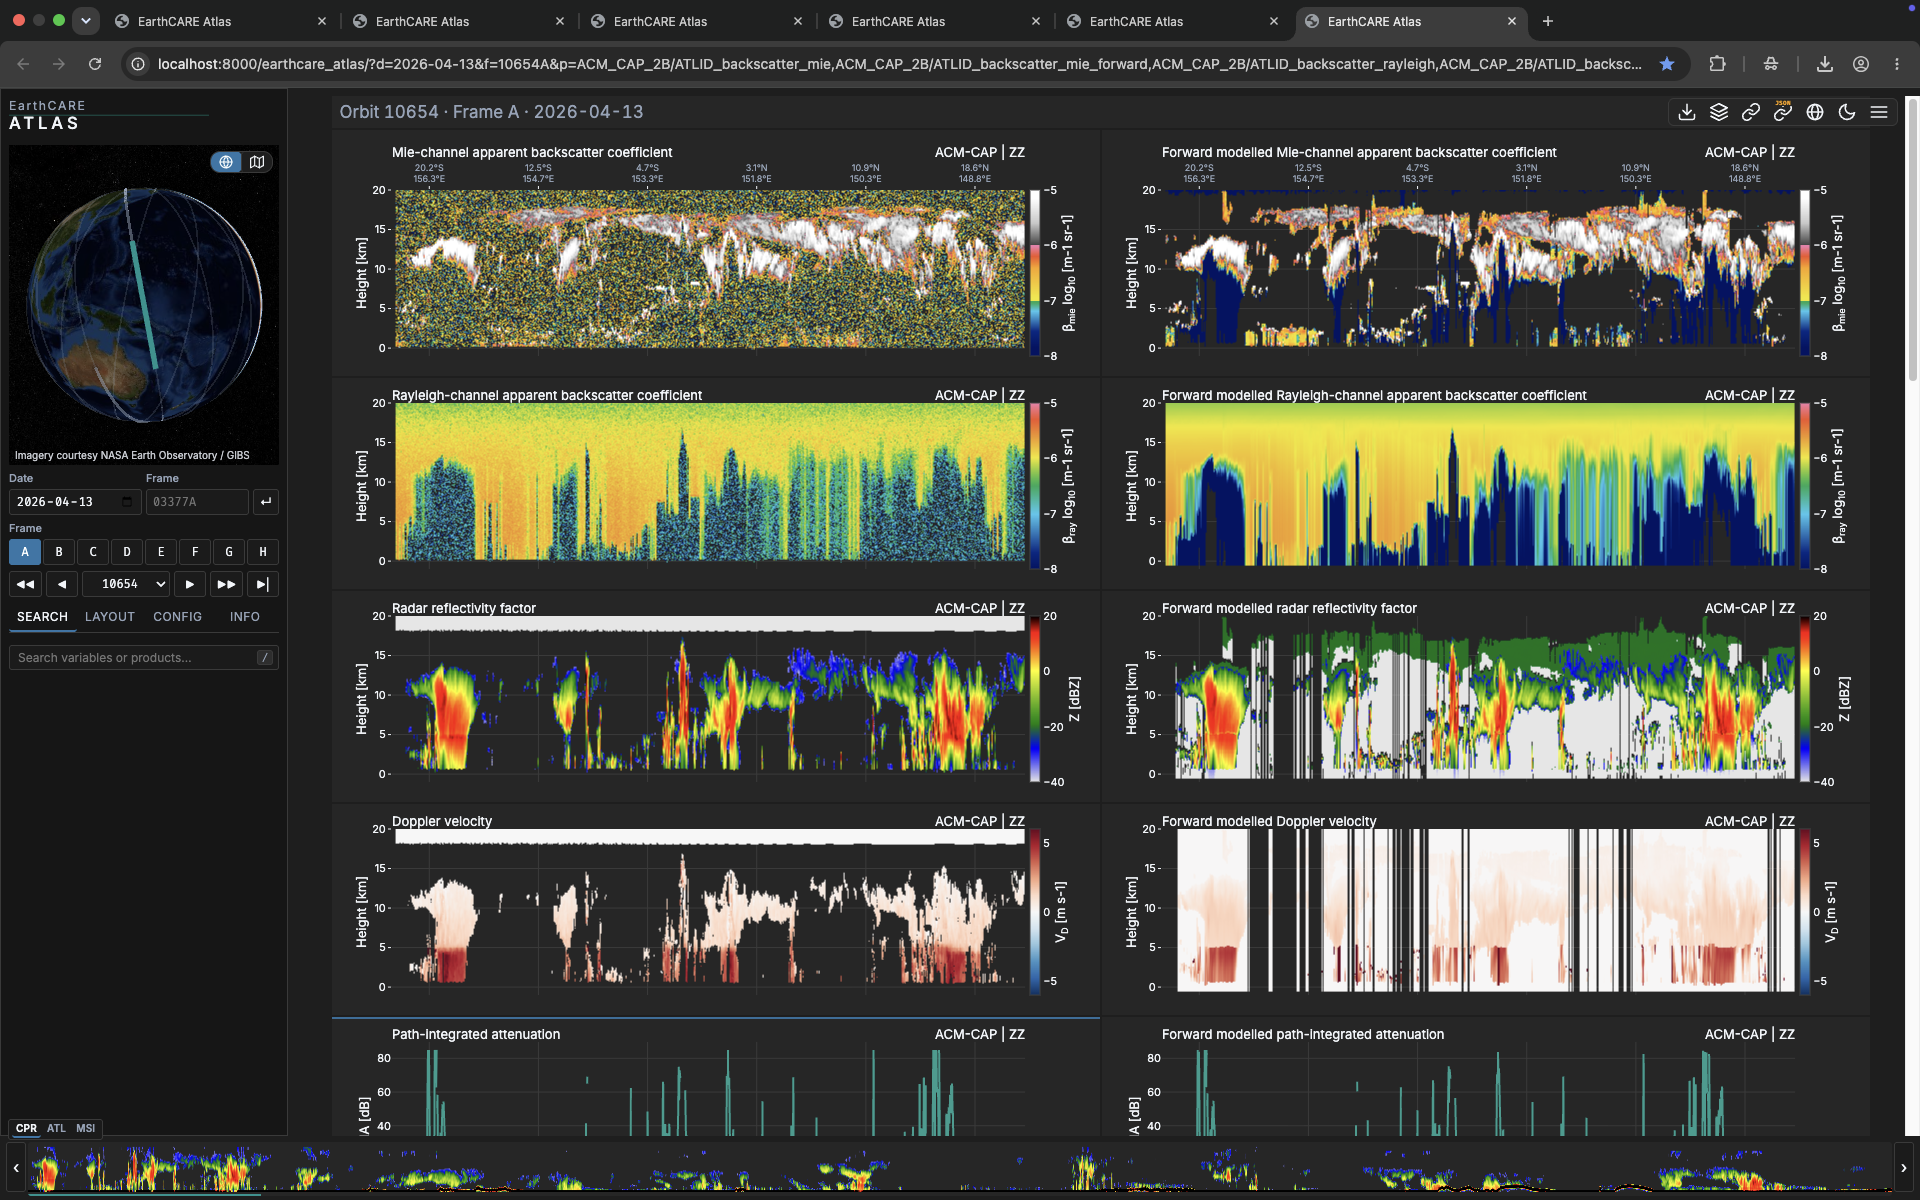The height and width of the screenshot is (1200, 1920).
Task: Toggle dark mode with the moon icon
Action: point(1846,112)
